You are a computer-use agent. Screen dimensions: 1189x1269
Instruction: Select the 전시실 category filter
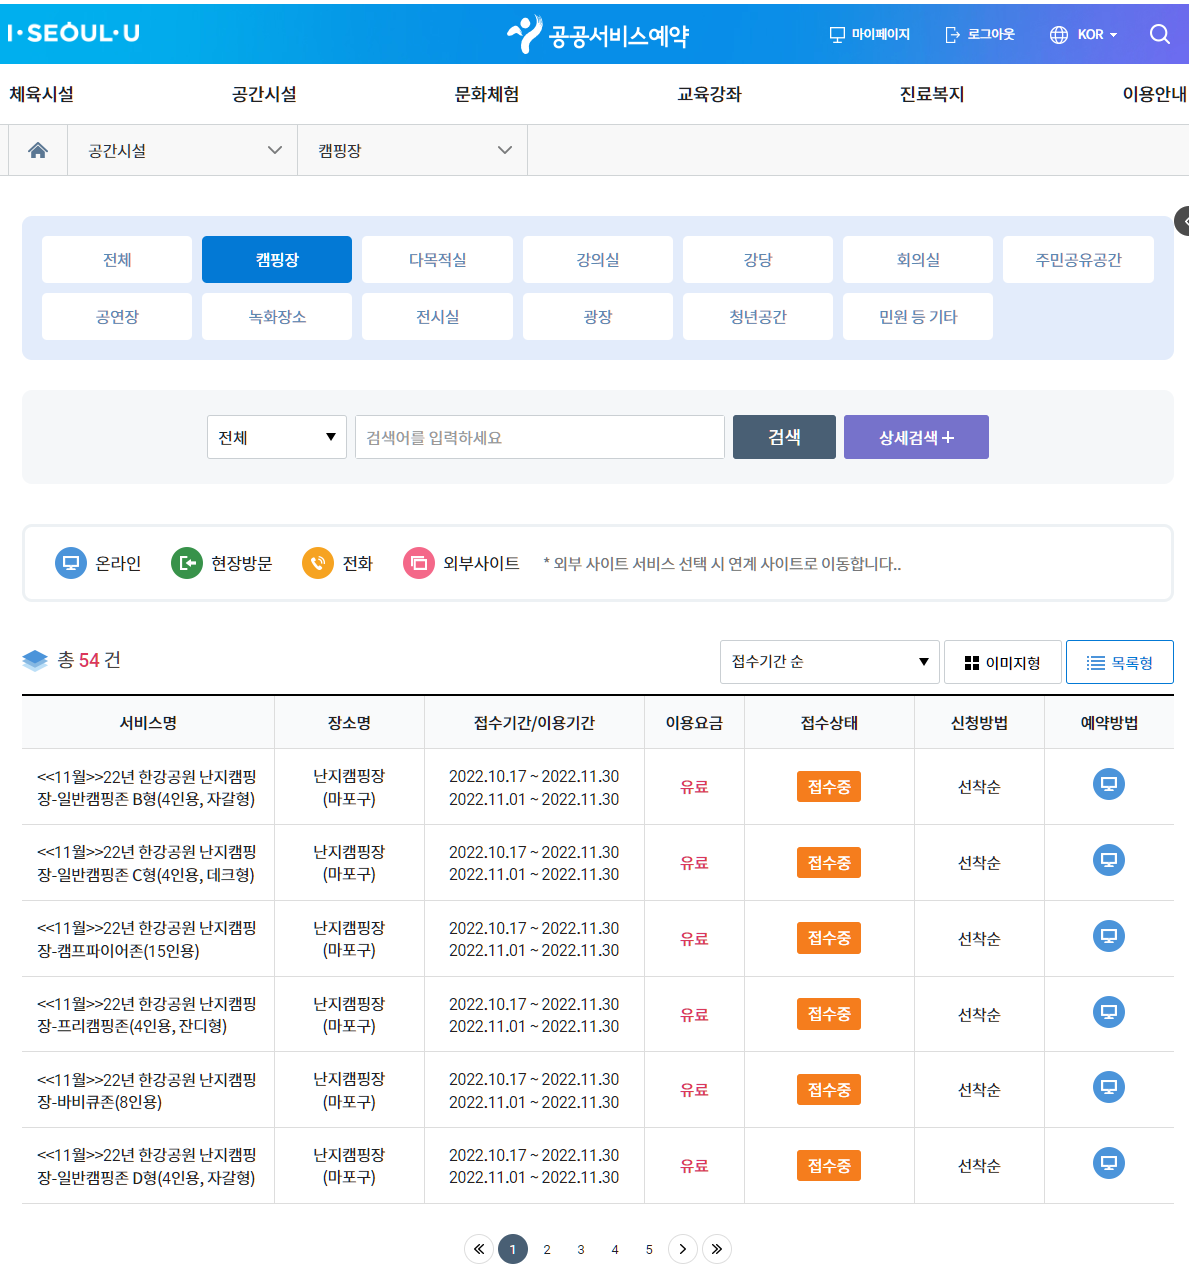pos(437,317)
